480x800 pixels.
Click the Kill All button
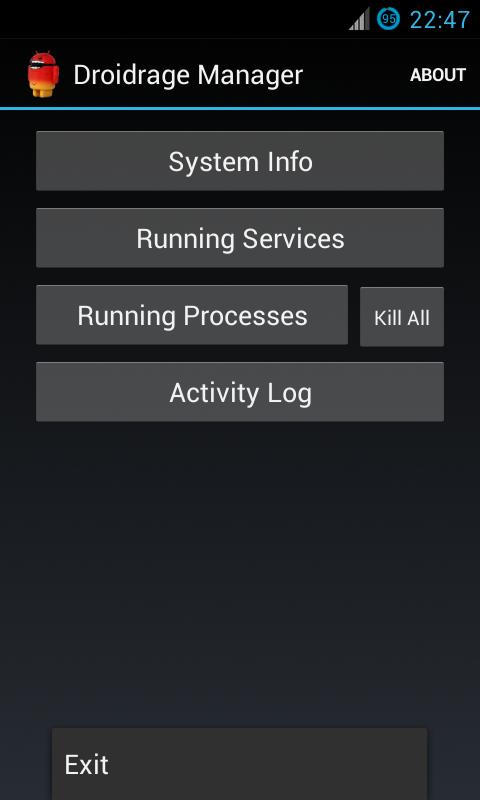tap(402, 317)
